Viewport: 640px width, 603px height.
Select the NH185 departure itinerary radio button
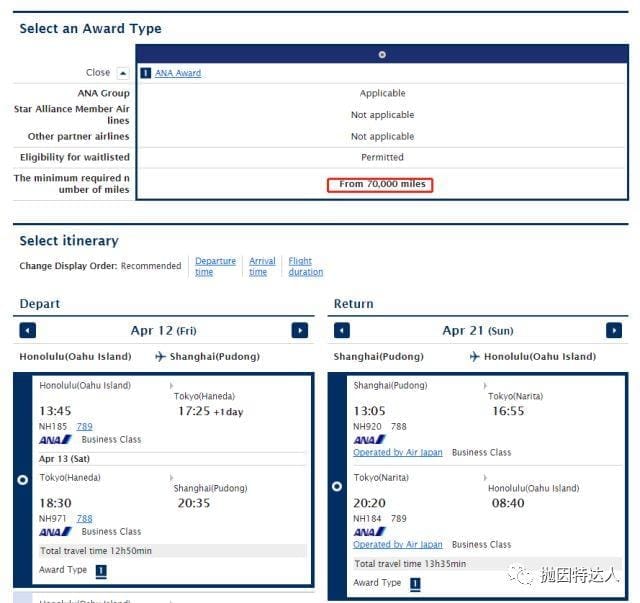click(x=23, y=480)
